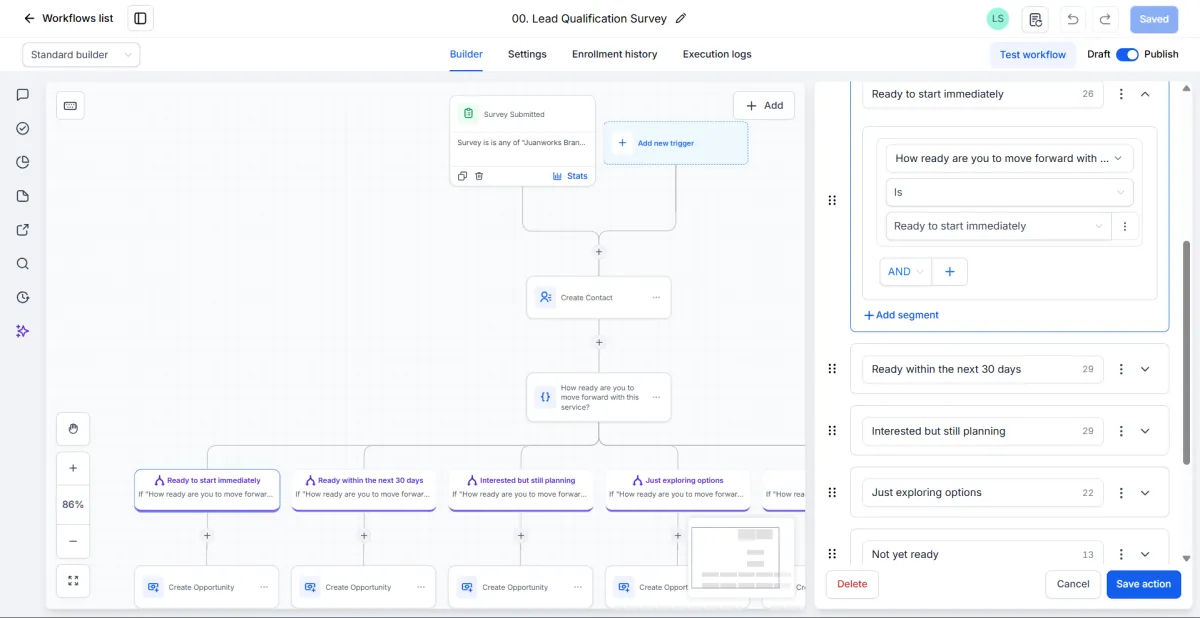Click the Add button on canvas

coord(764,106)
